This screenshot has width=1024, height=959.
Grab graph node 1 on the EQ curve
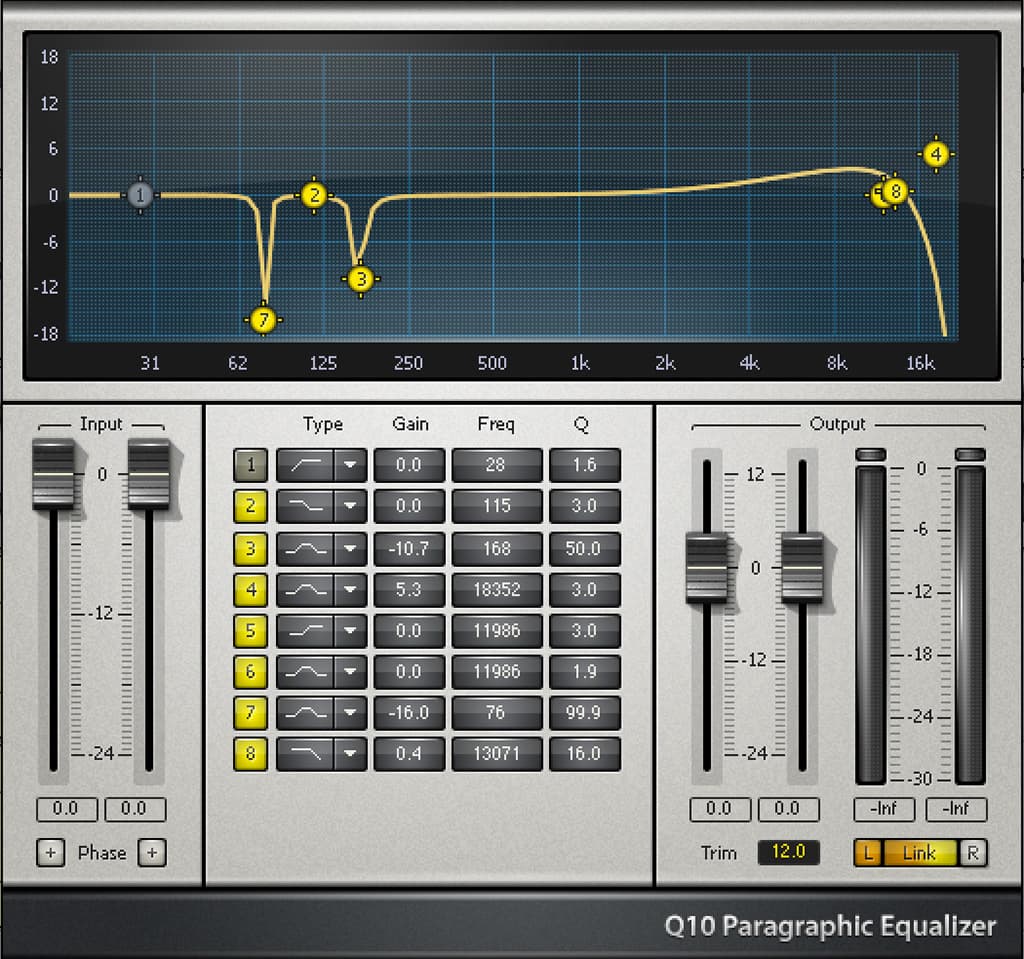click(140, 195)
